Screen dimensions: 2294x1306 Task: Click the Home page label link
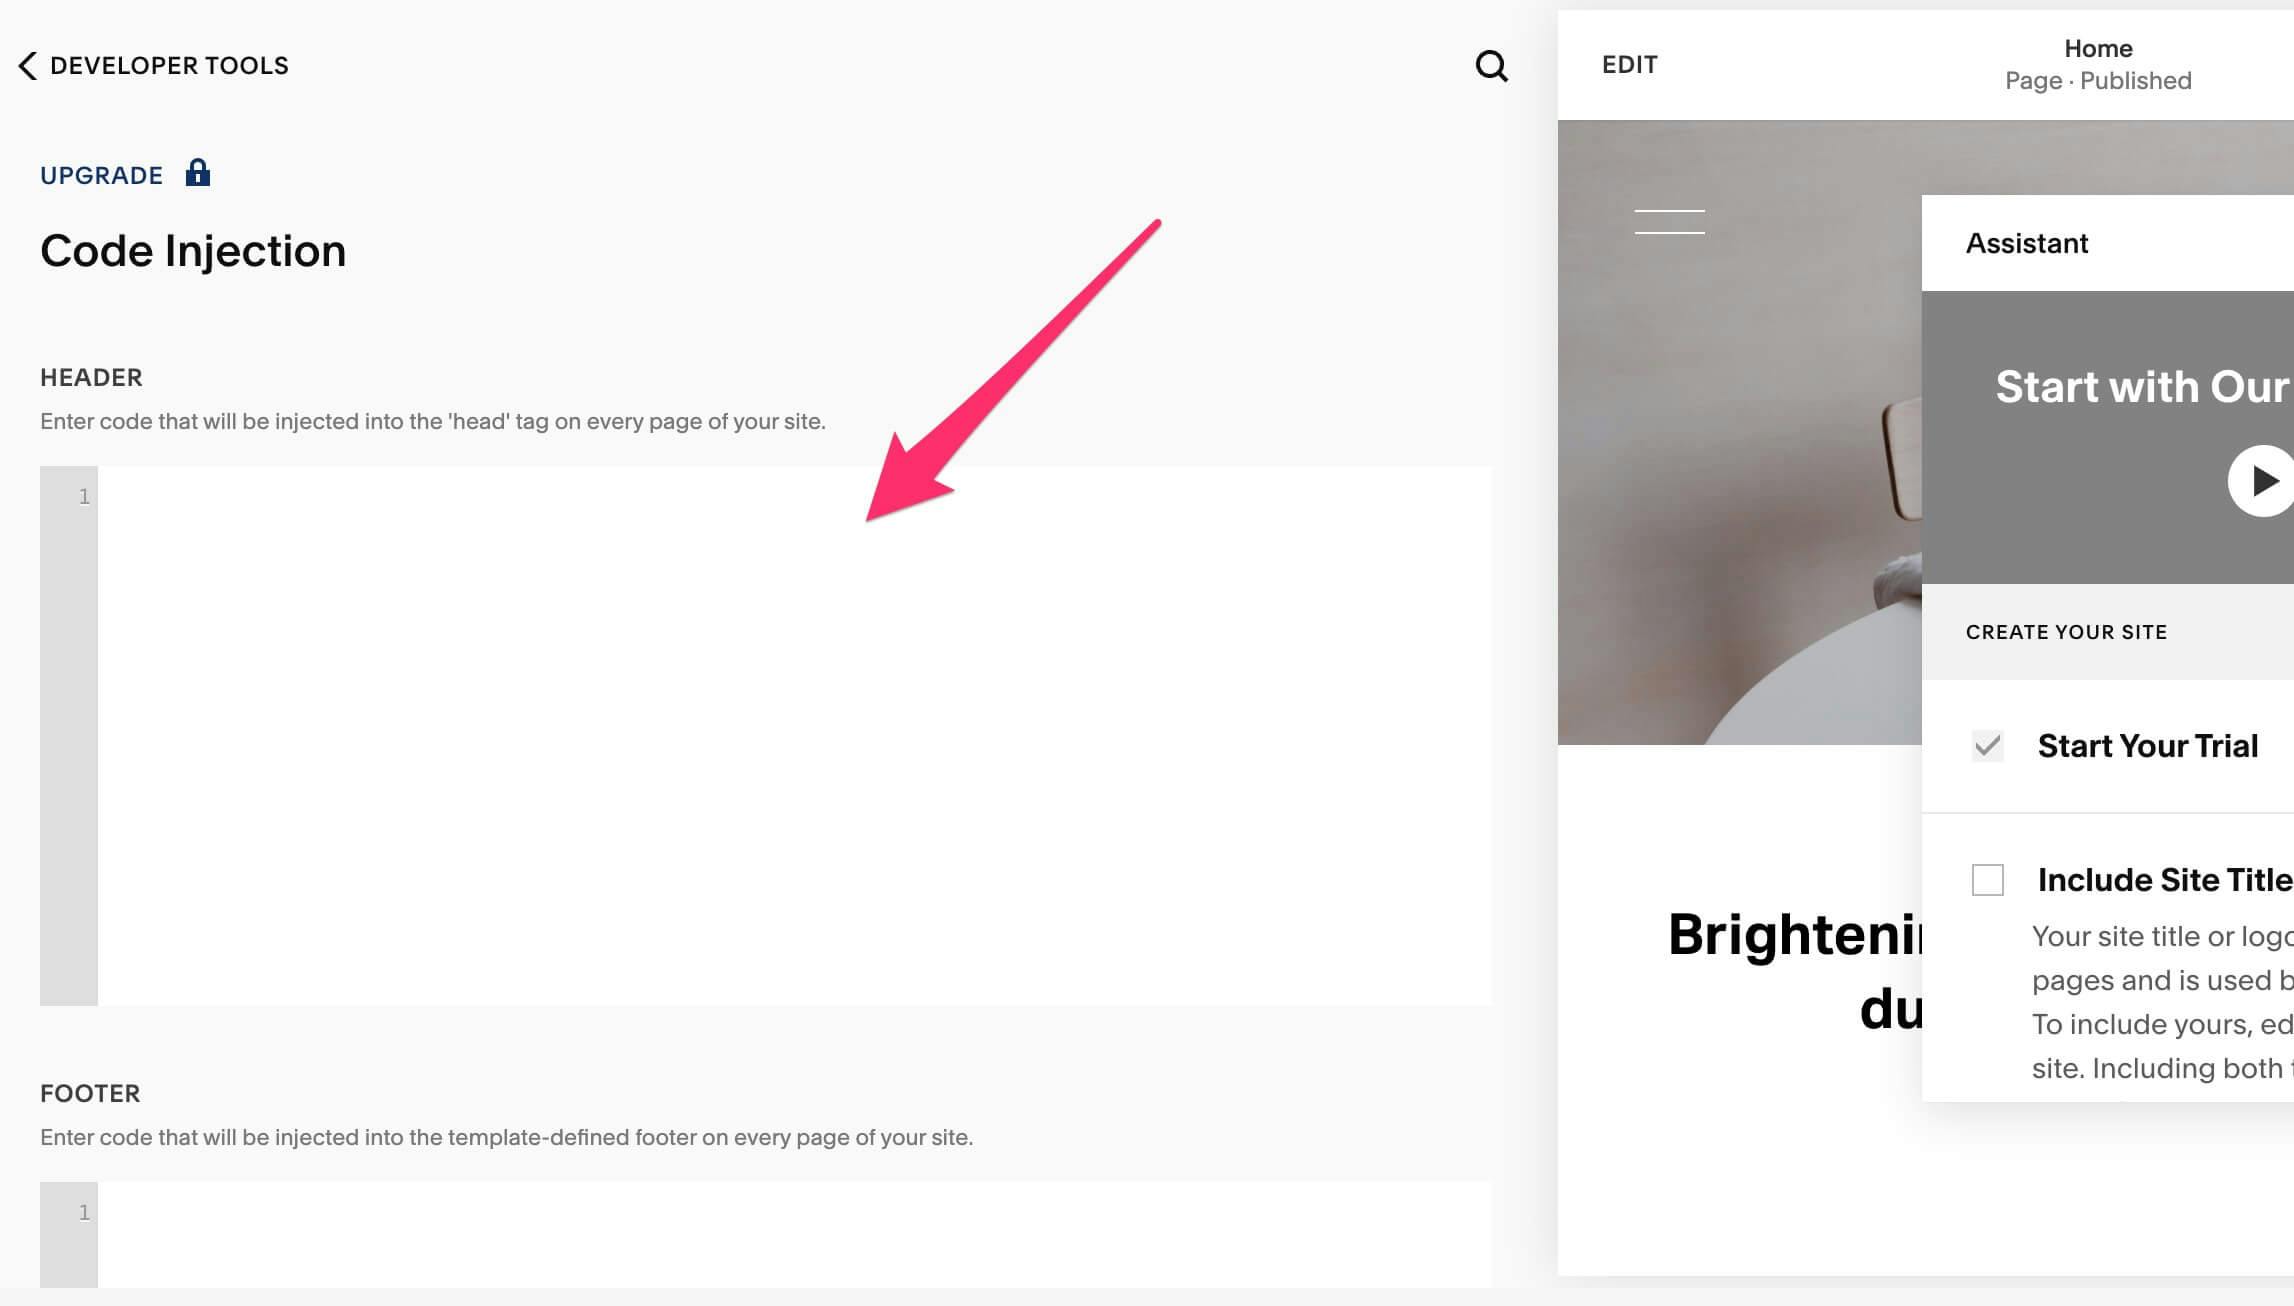click(2097, 49)
